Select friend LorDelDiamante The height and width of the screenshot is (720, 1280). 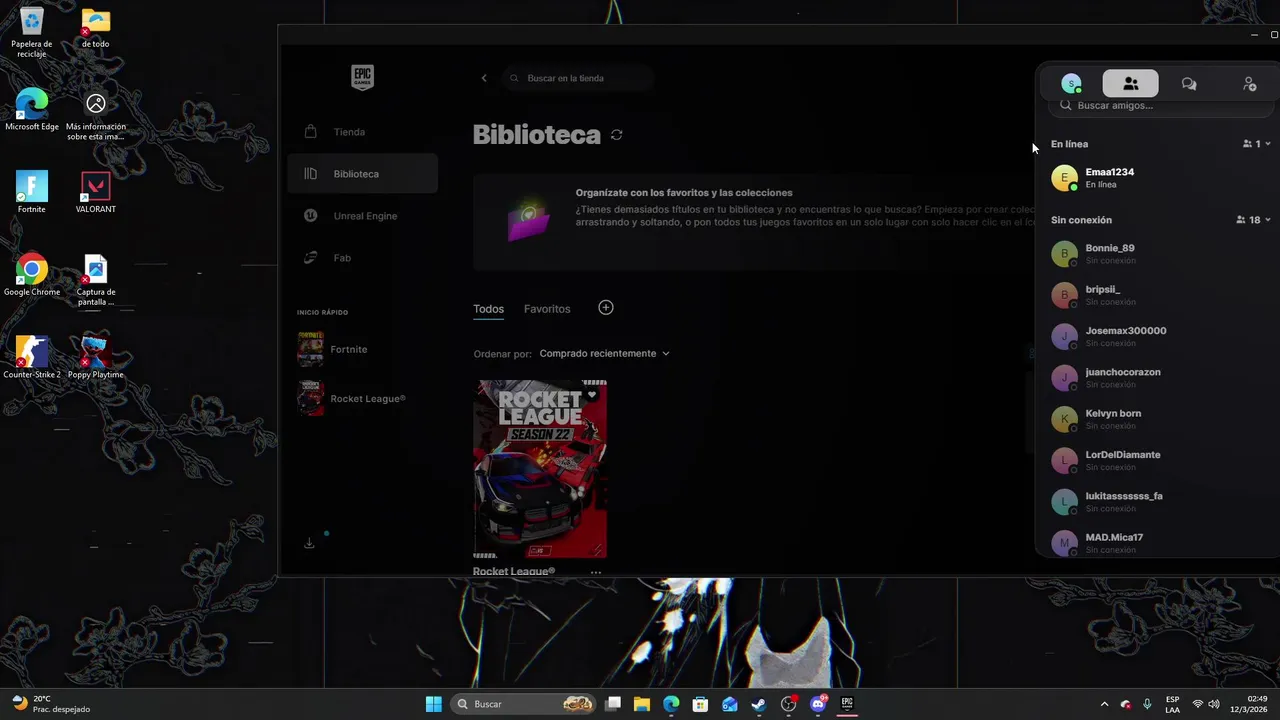1159,460
